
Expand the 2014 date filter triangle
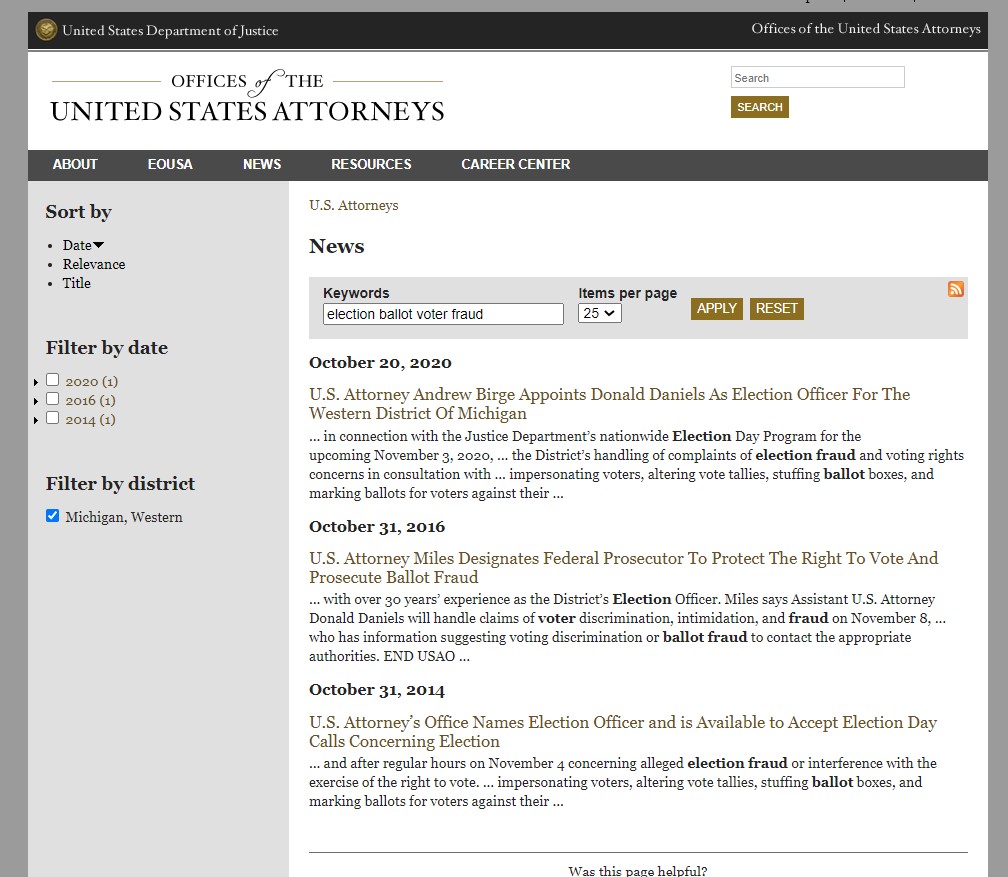pos(36,420)
